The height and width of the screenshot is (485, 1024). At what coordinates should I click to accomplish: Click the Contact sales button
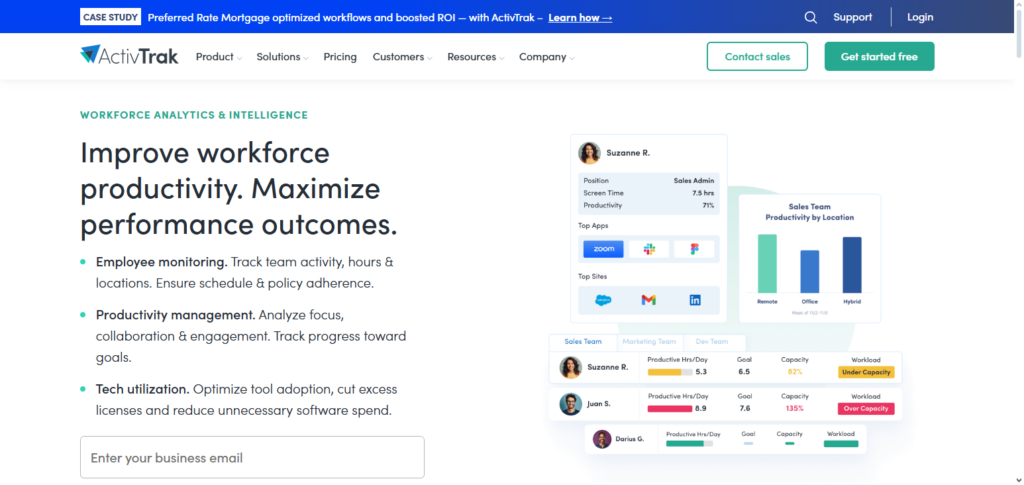(758, 57)
